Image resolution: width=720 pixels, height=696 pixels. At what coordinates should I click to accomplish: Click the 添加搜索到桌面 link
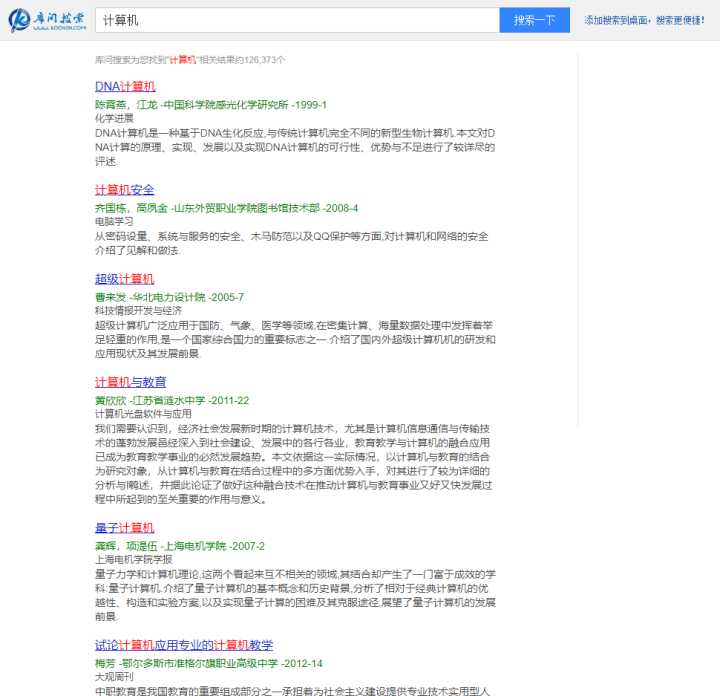point(631,20)
